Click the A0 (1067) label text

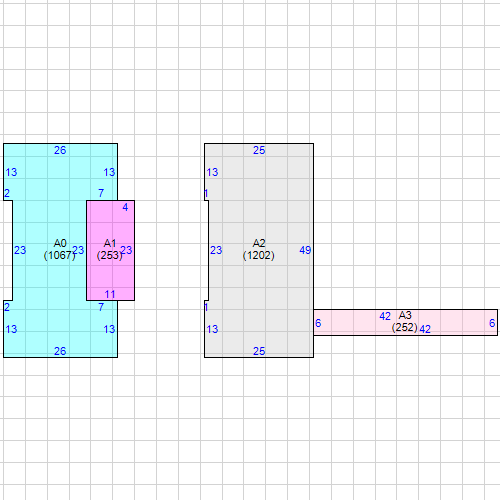60,249
